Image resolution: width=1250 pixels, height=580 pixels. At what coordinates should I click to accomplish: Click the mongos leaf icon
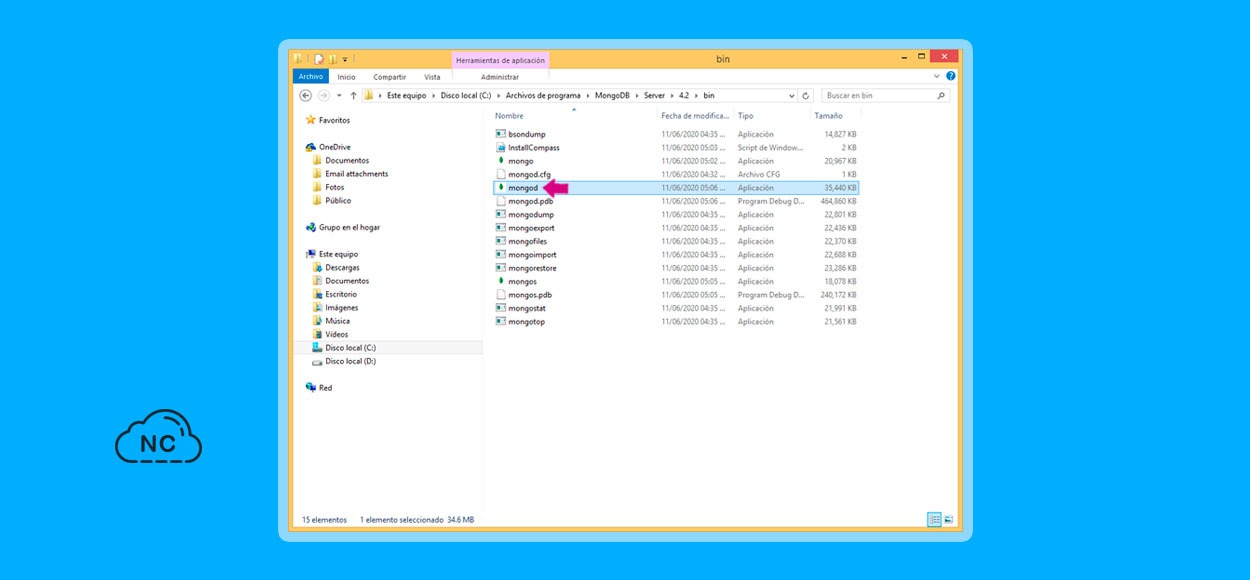click(501, 281)
